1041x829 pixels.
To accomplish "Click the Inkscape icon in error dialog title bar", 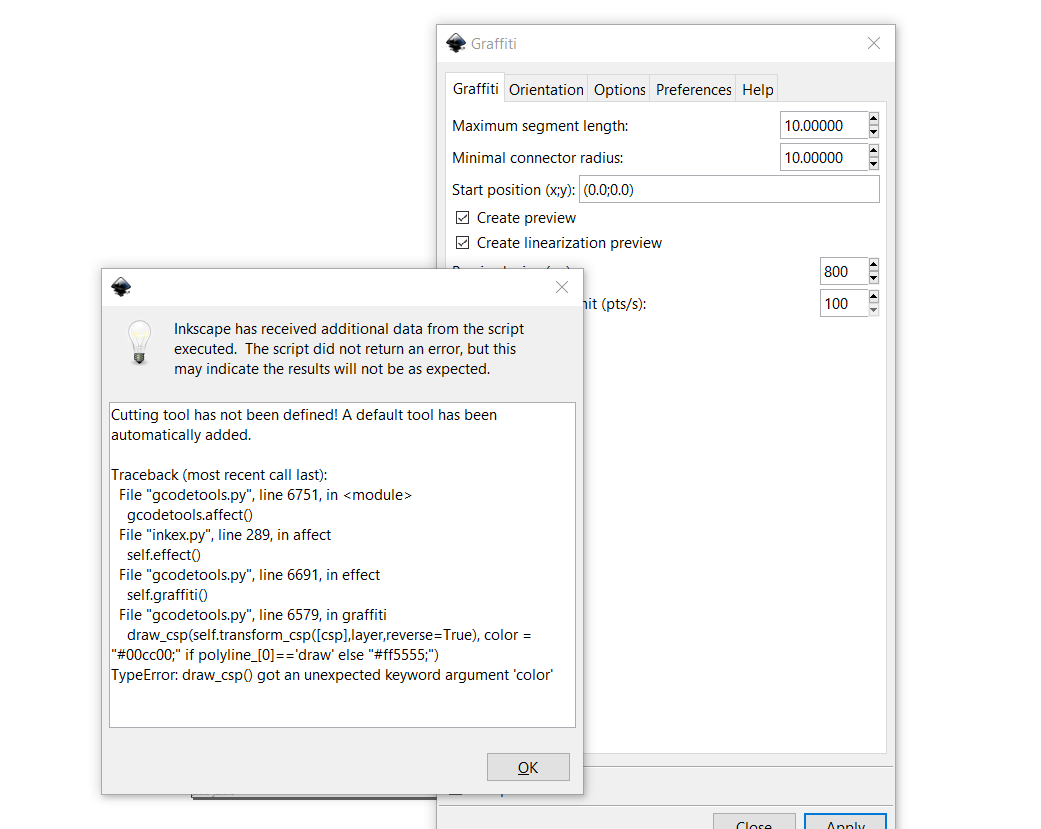I will pyautogui.click(x=121, y=287).
